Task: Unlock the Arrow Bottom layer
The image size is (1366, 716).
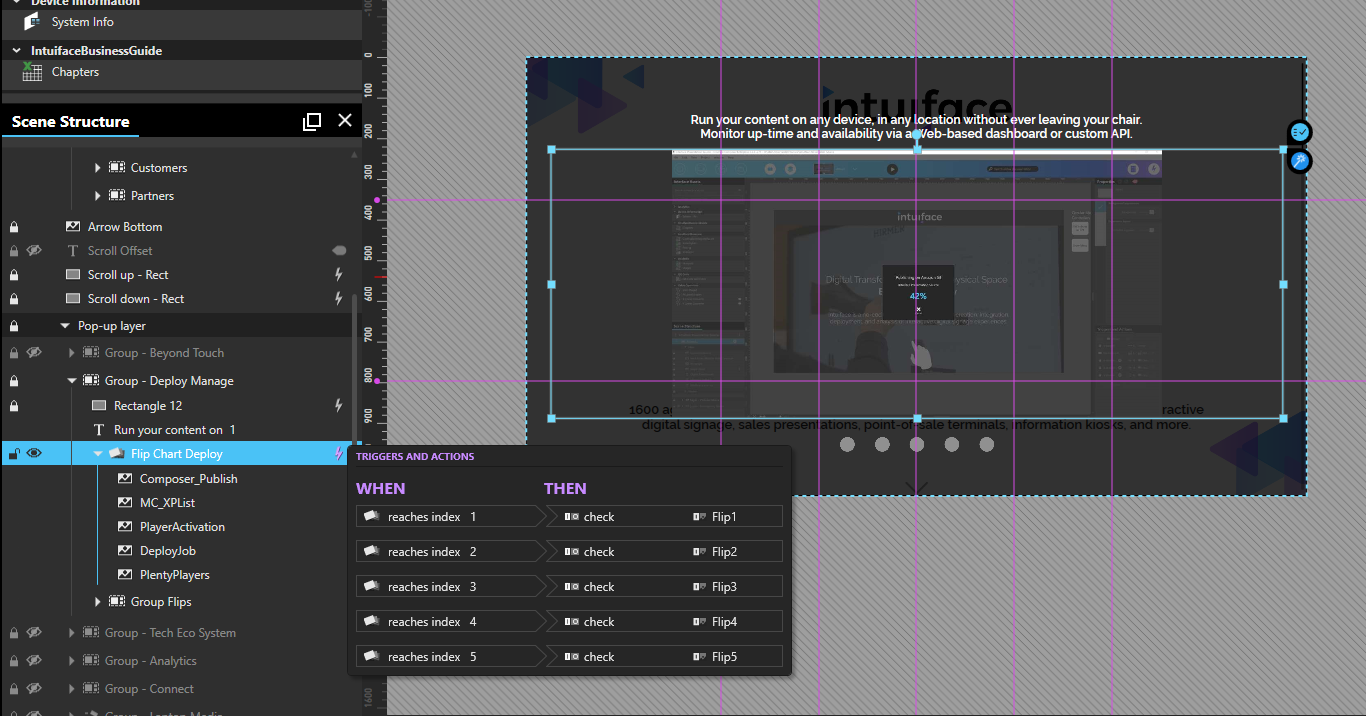Action: [x=14, y=226]
